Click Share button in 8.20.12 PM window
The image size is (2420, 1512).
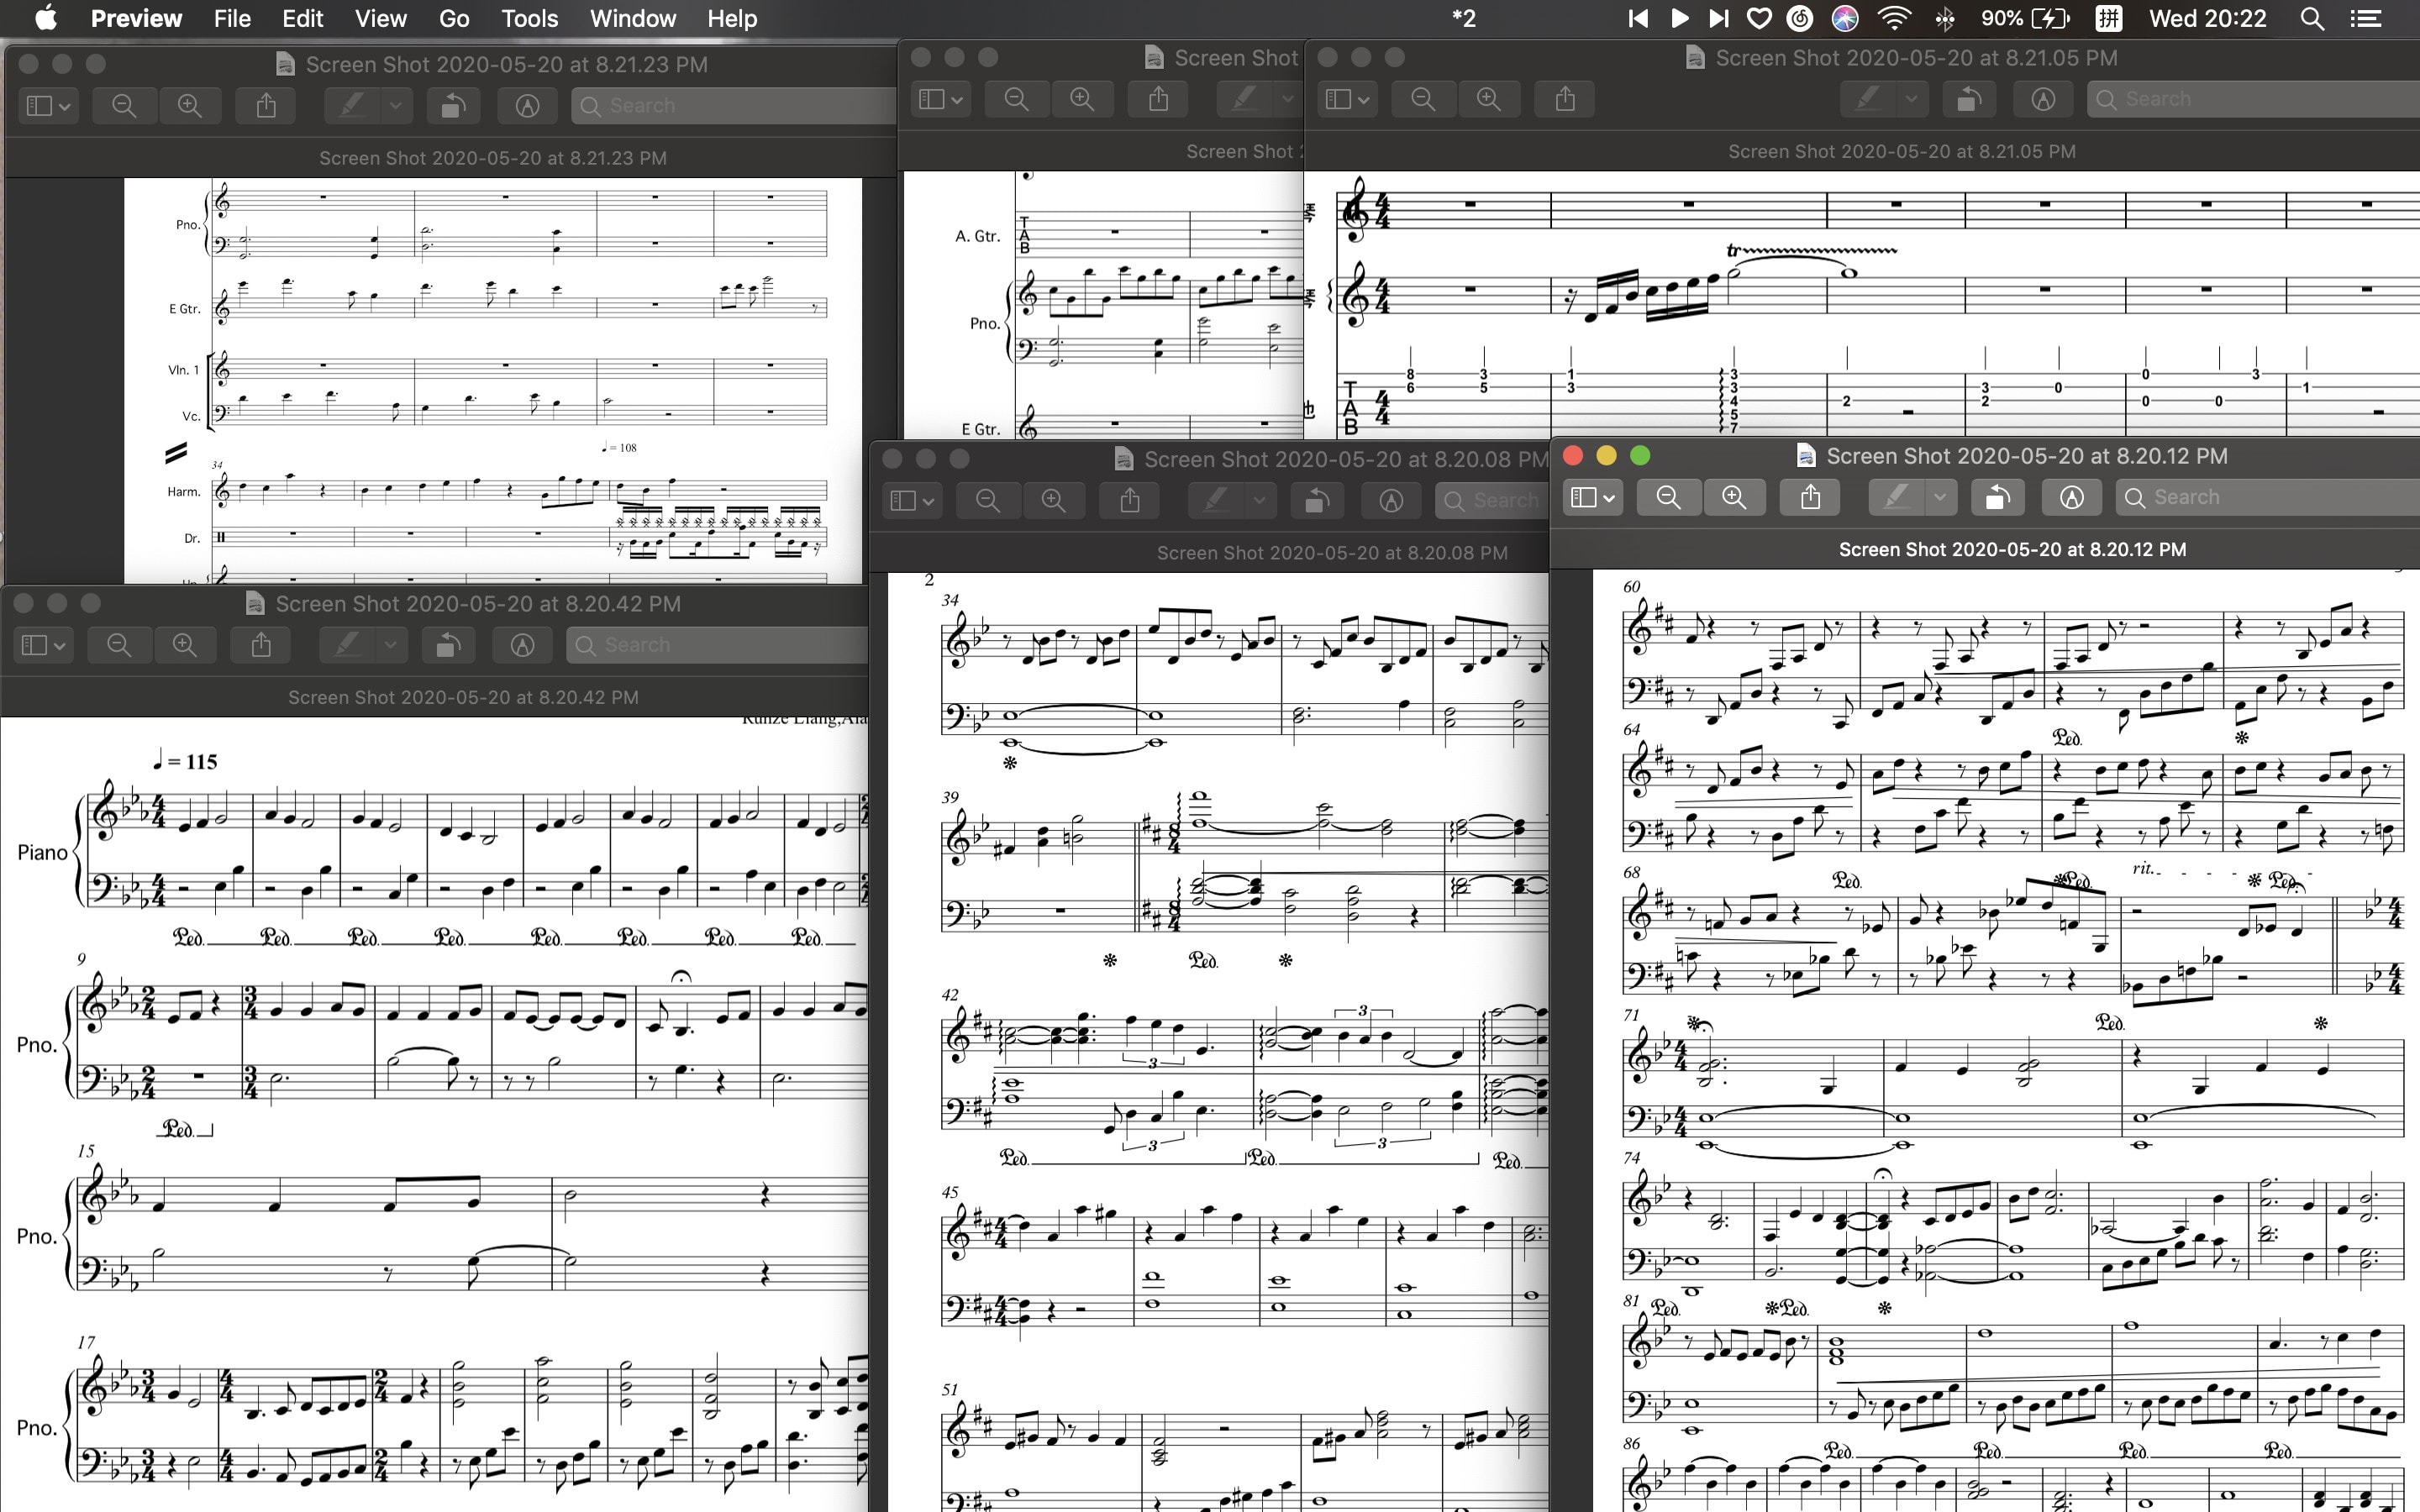[1810, 497]
